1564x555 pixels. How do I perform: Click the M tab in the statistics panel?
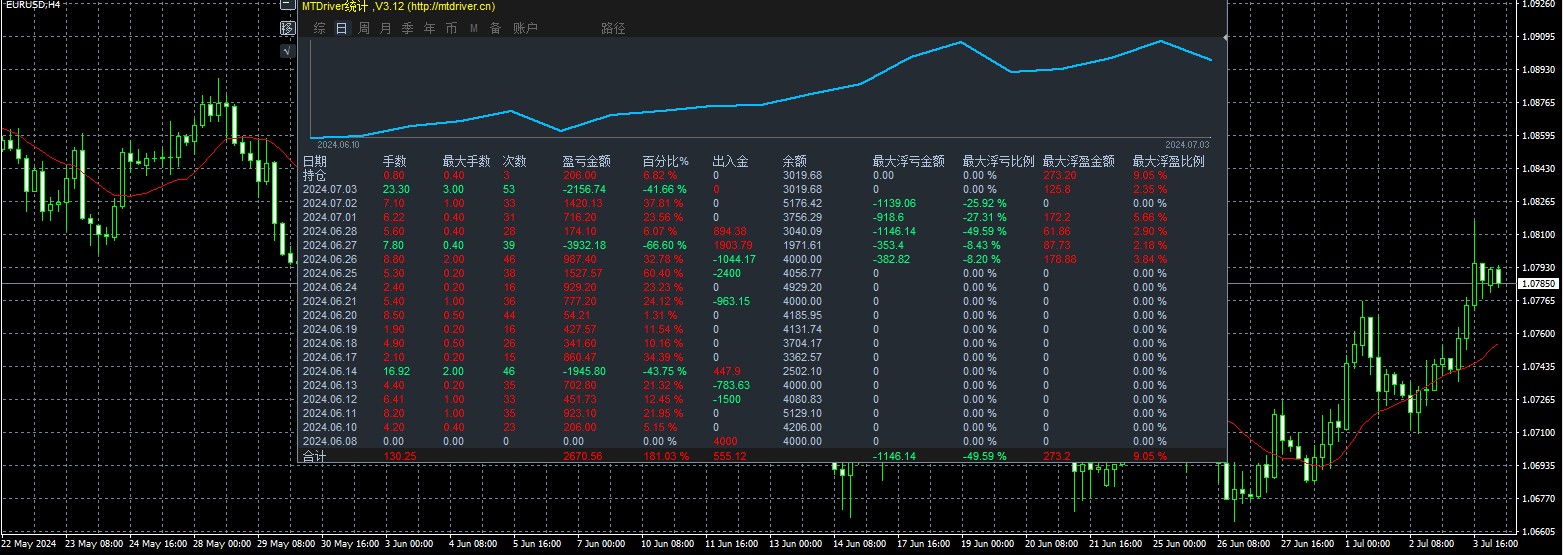pyautogui.click(x=474, y=28)
